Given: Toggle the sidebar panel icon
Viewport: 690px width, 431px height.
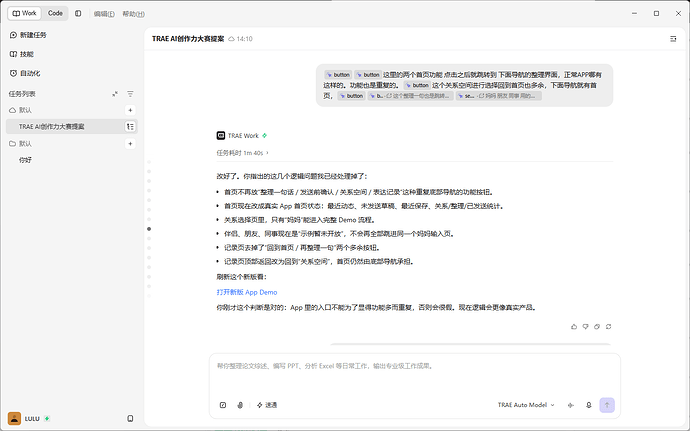Looking at the screenshot, I should click(x=78, y=13).
